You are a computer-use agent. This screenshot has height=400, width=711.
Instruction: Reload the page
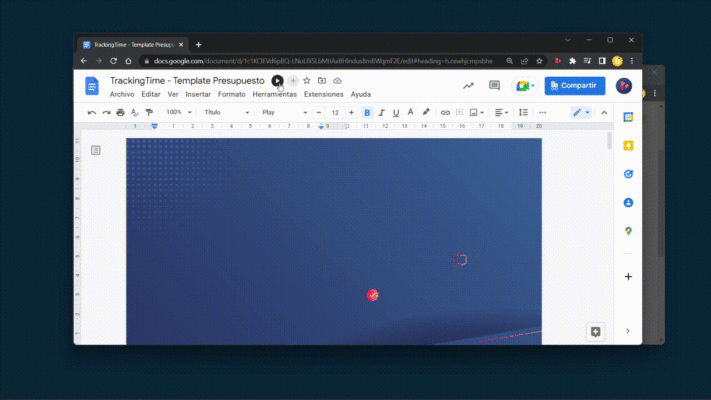coord(113,61)
